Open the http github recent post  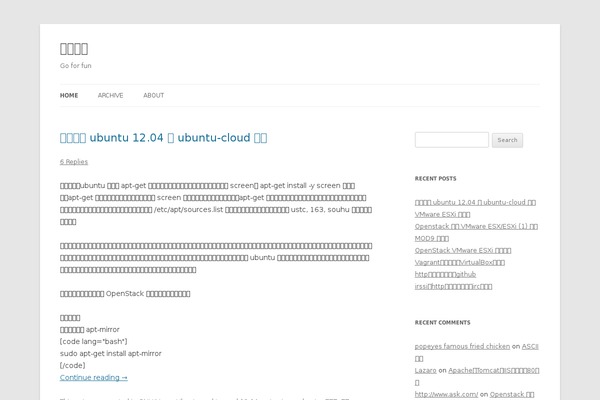coord(445,274)
